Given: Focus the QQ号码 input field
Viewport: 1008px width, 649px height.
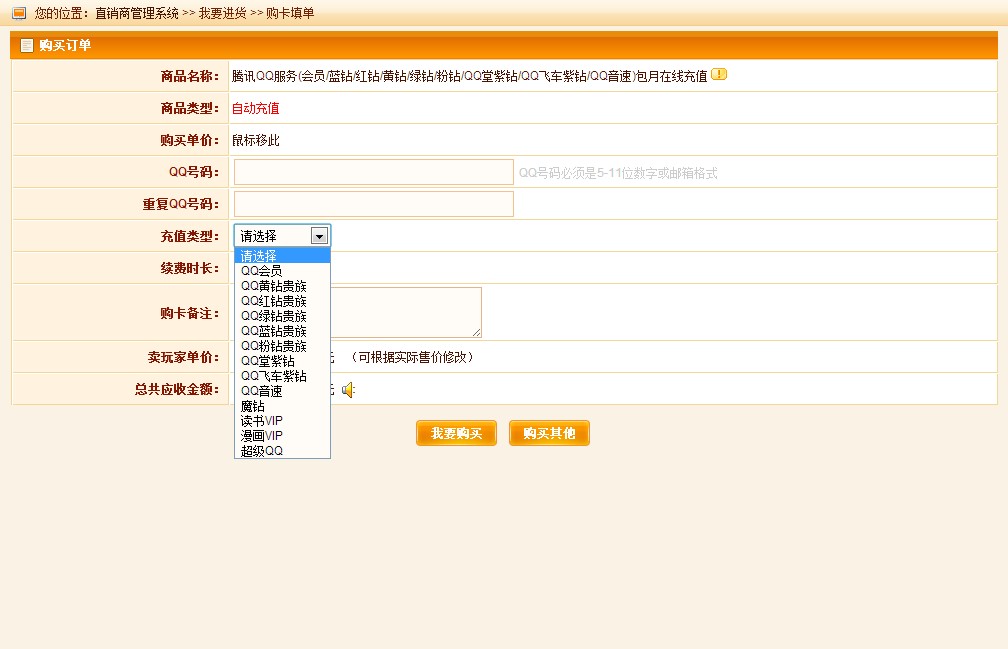Looking at the screenshot, I should tap(374, 172).
